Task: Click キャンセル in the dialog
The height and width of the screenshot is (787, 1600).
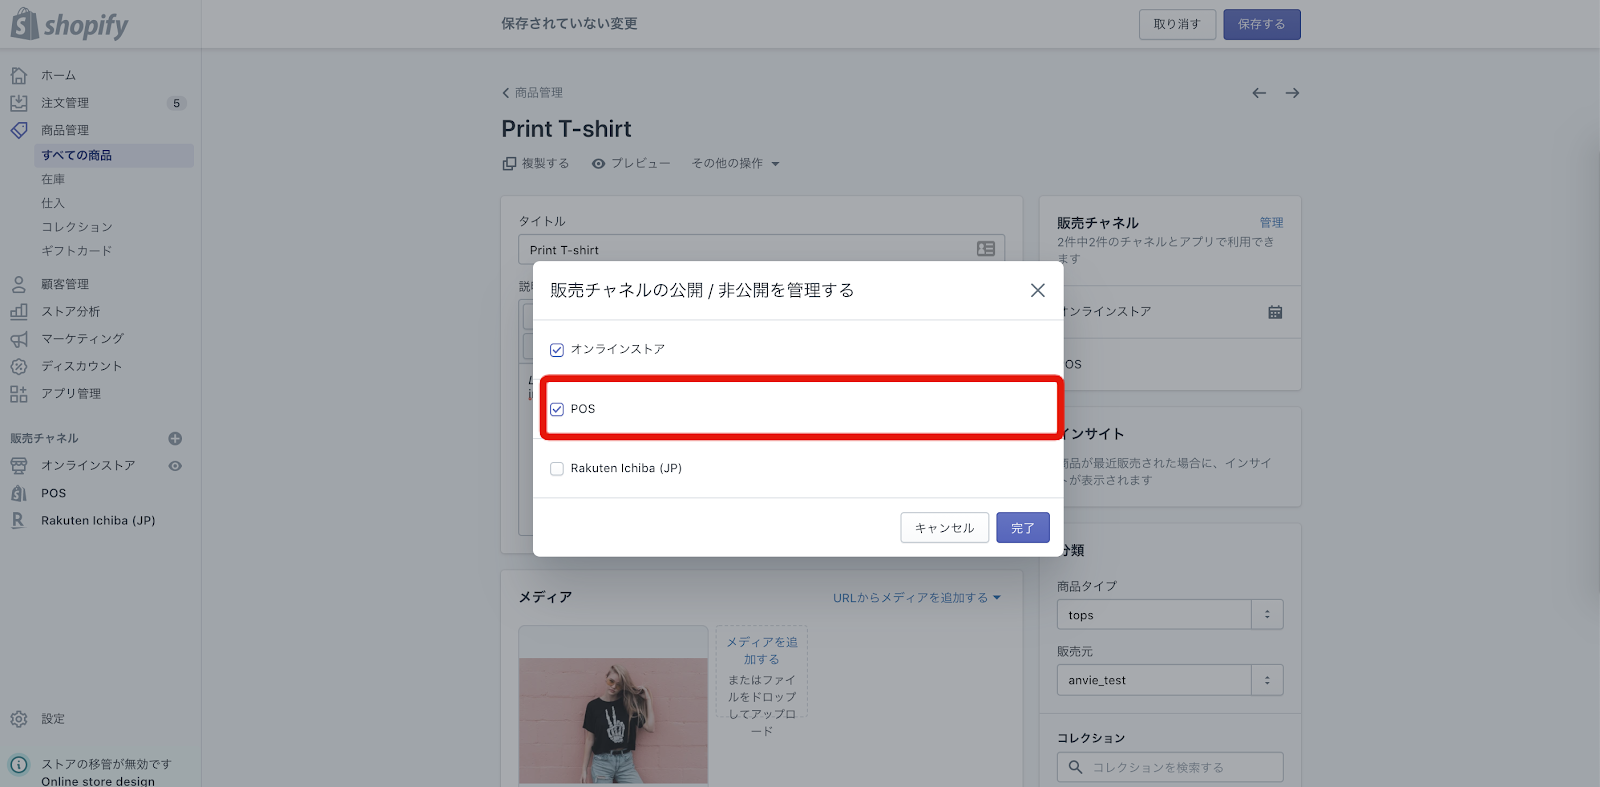Action: [945, 528]
